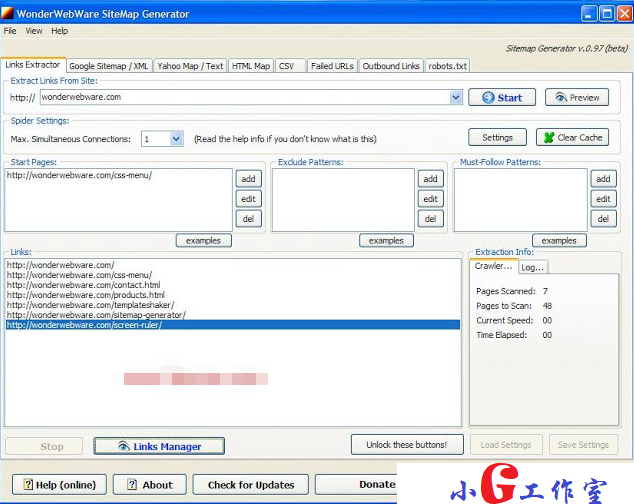
Task: Select the Crawler... tab in Extraction Info
Action: click(x=493, y=266)
